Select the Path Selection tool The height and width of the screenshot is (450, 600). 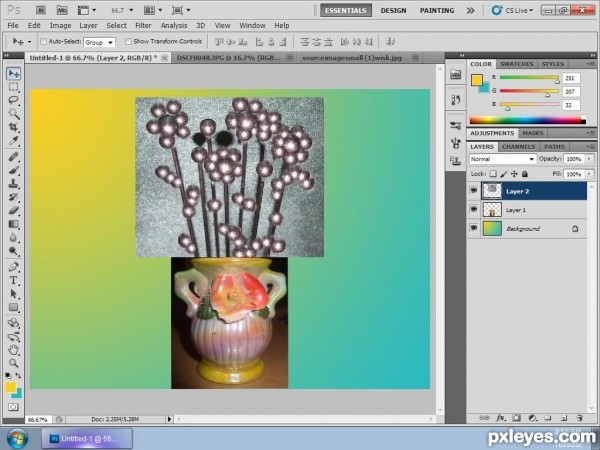pos(13,294)
